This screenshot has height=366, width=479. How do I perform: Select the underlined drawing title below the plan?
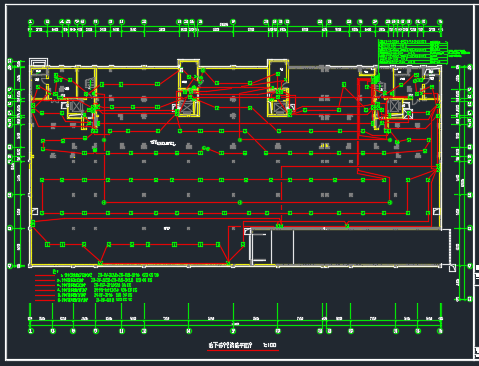pos(230,345)
